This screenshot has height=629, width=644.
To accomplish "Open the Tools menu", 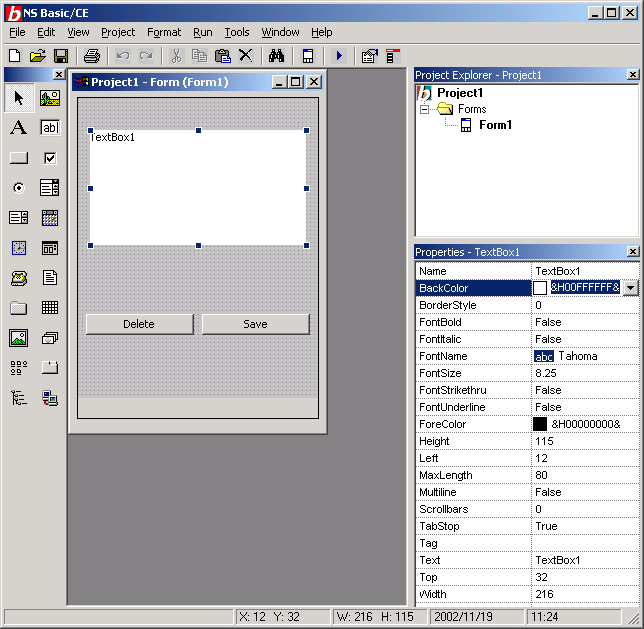I will [237, 32].
